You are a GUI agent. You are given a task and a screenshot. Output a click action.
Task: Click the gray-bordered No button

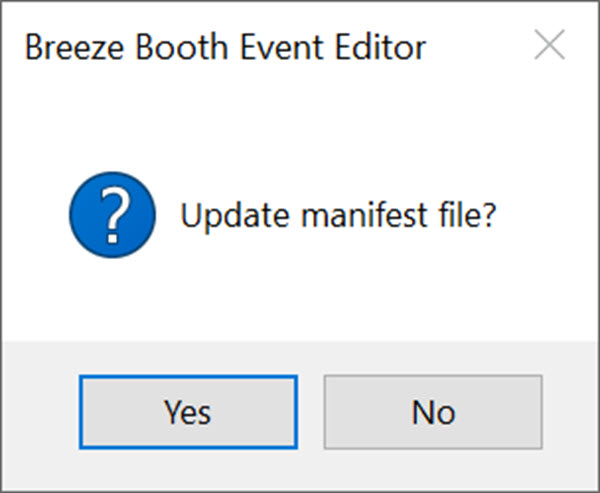433,412
